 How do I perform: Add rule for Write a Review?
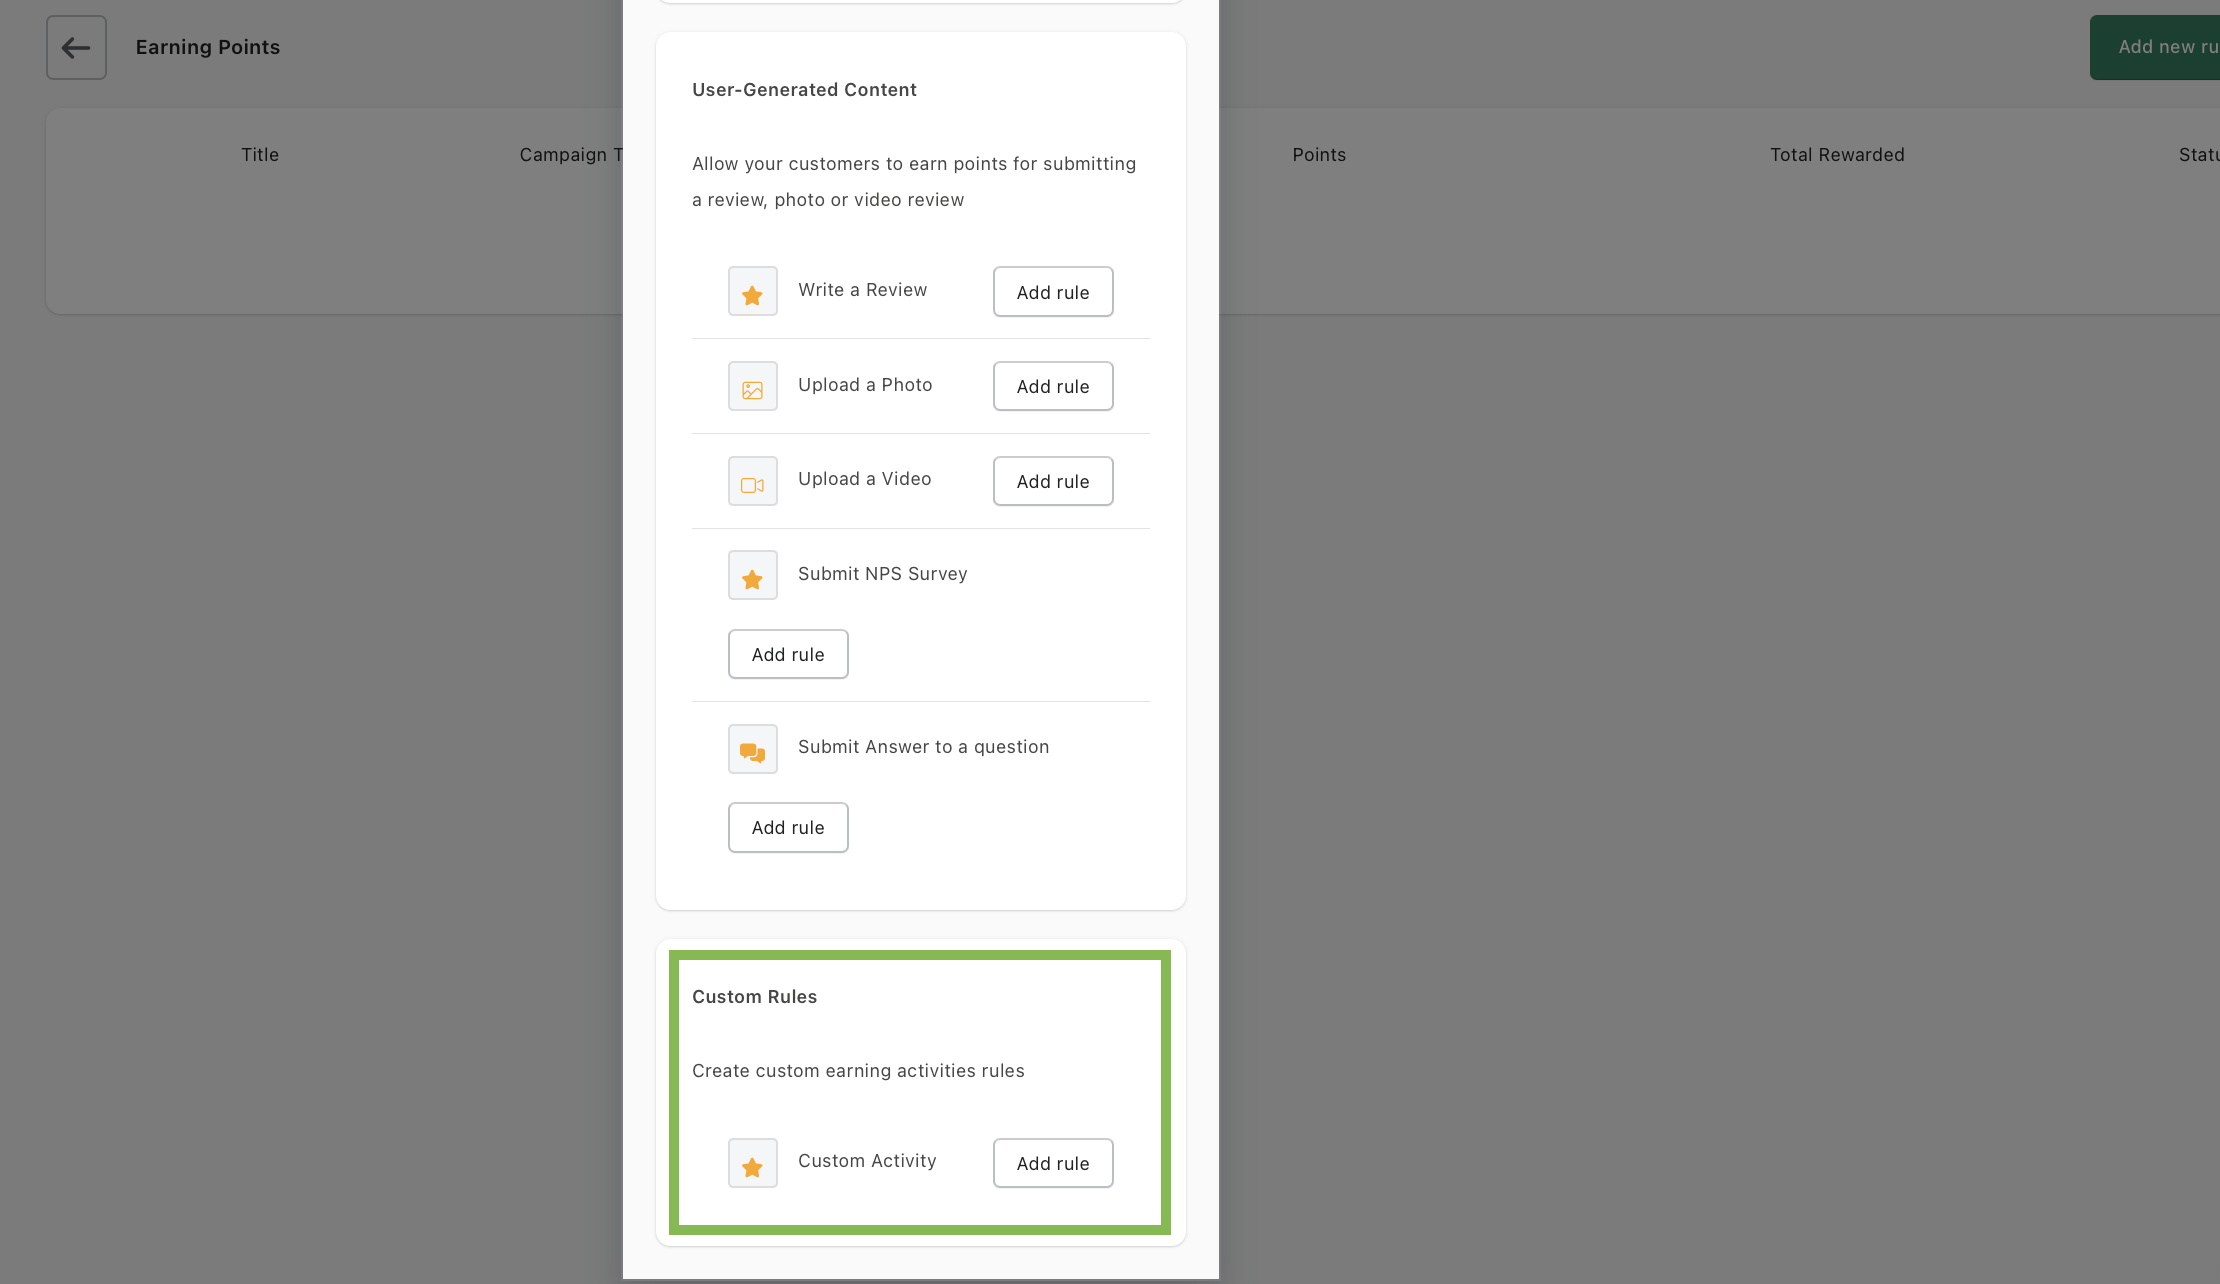point(1053,291)
